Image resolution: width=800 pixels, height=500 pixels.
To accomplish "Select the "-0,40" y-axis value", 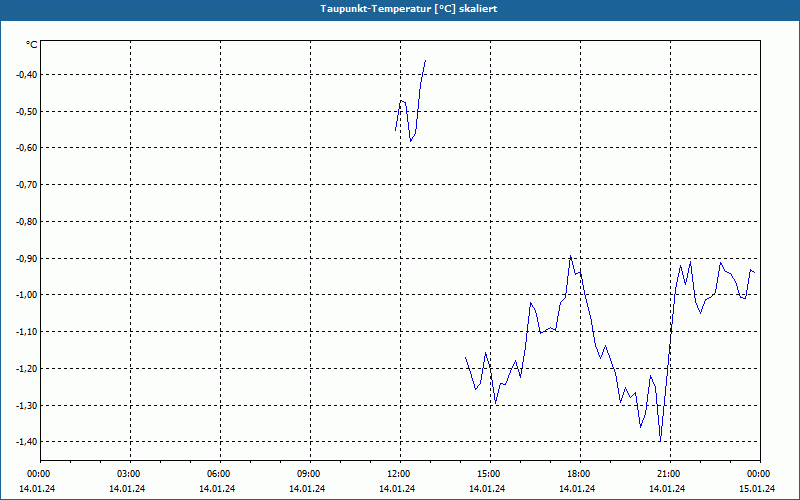I will pyautogui.click(x=26, y=75).
